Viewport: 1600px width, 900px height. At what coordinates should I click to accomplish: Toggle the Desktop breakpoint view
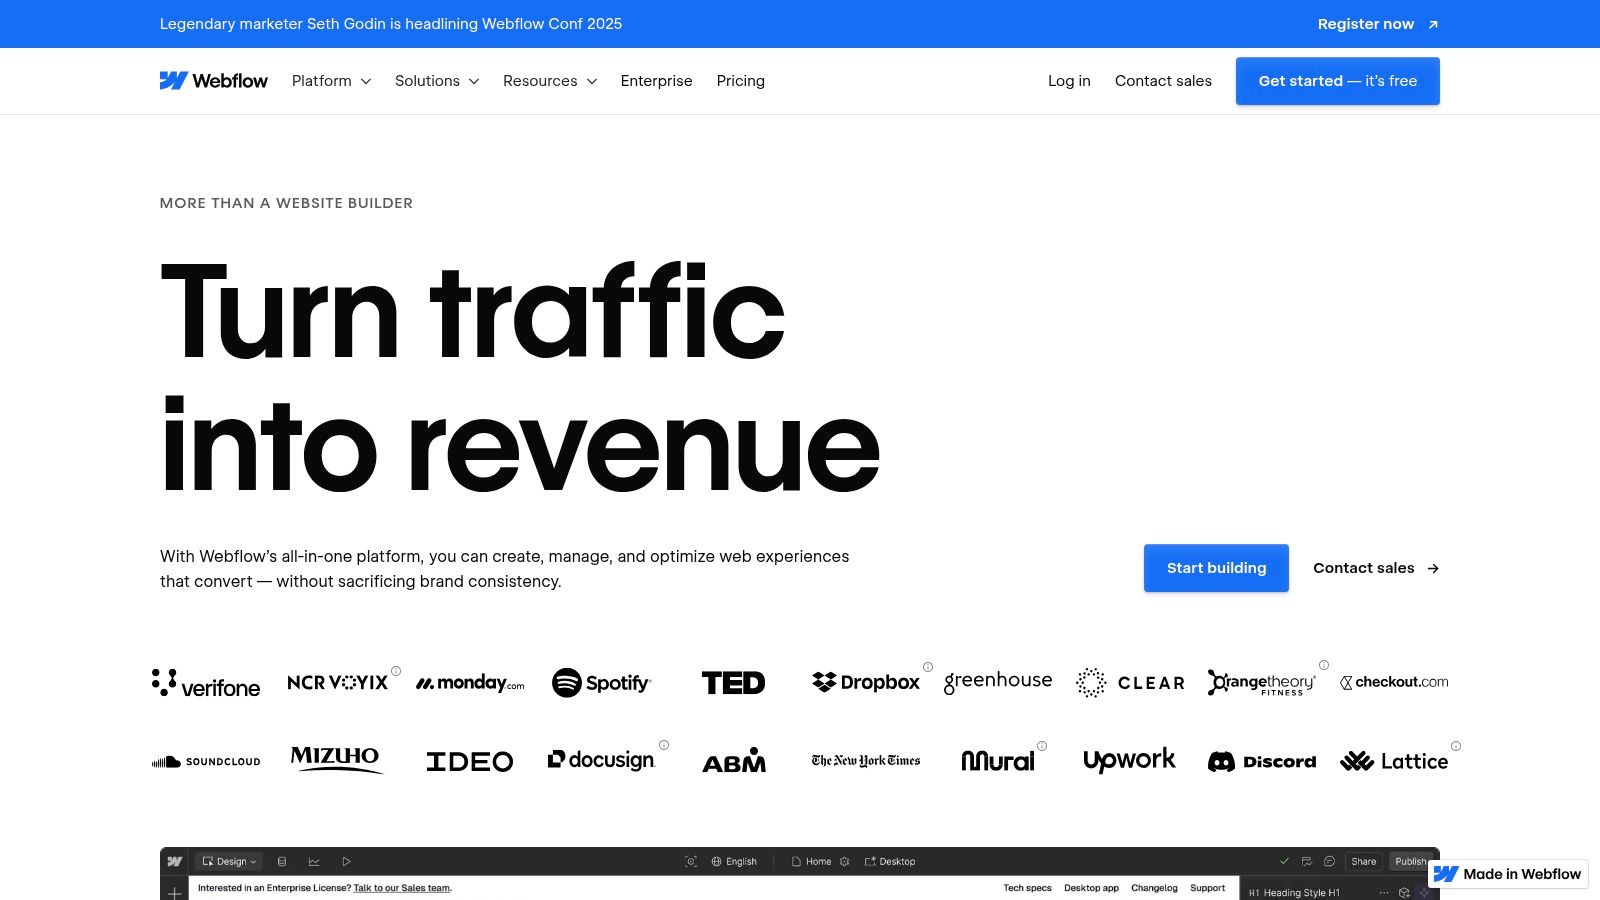tap(890, 861)
